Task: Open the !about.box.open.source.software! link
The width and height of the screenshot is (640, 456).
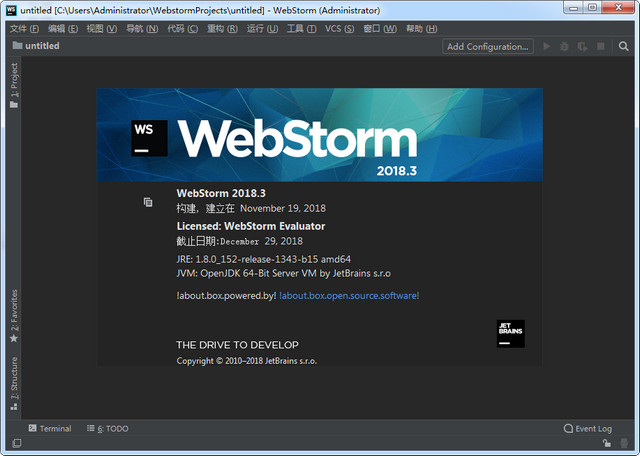Action: tap(349, 295)
